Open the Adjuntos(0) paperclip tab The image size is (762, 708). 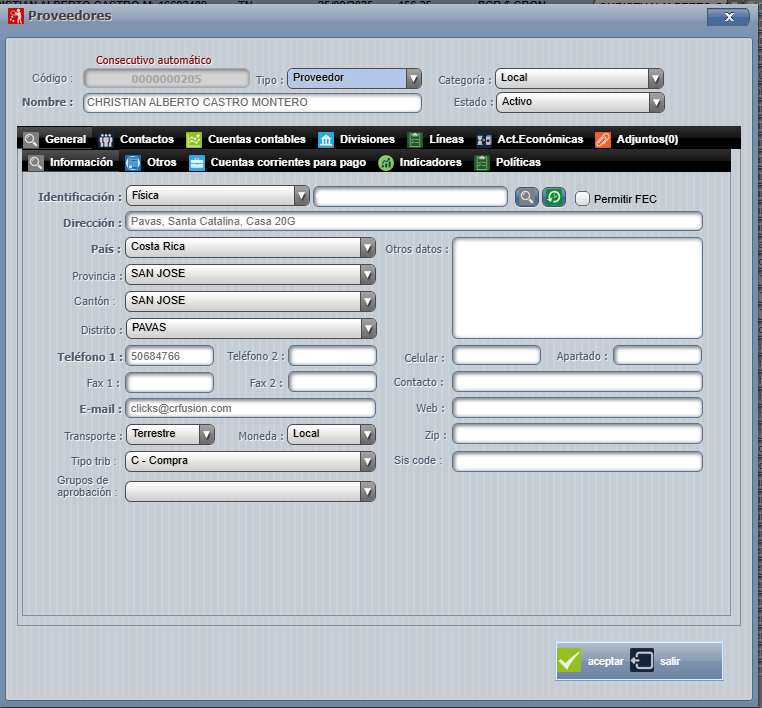[x=603, y=140]
